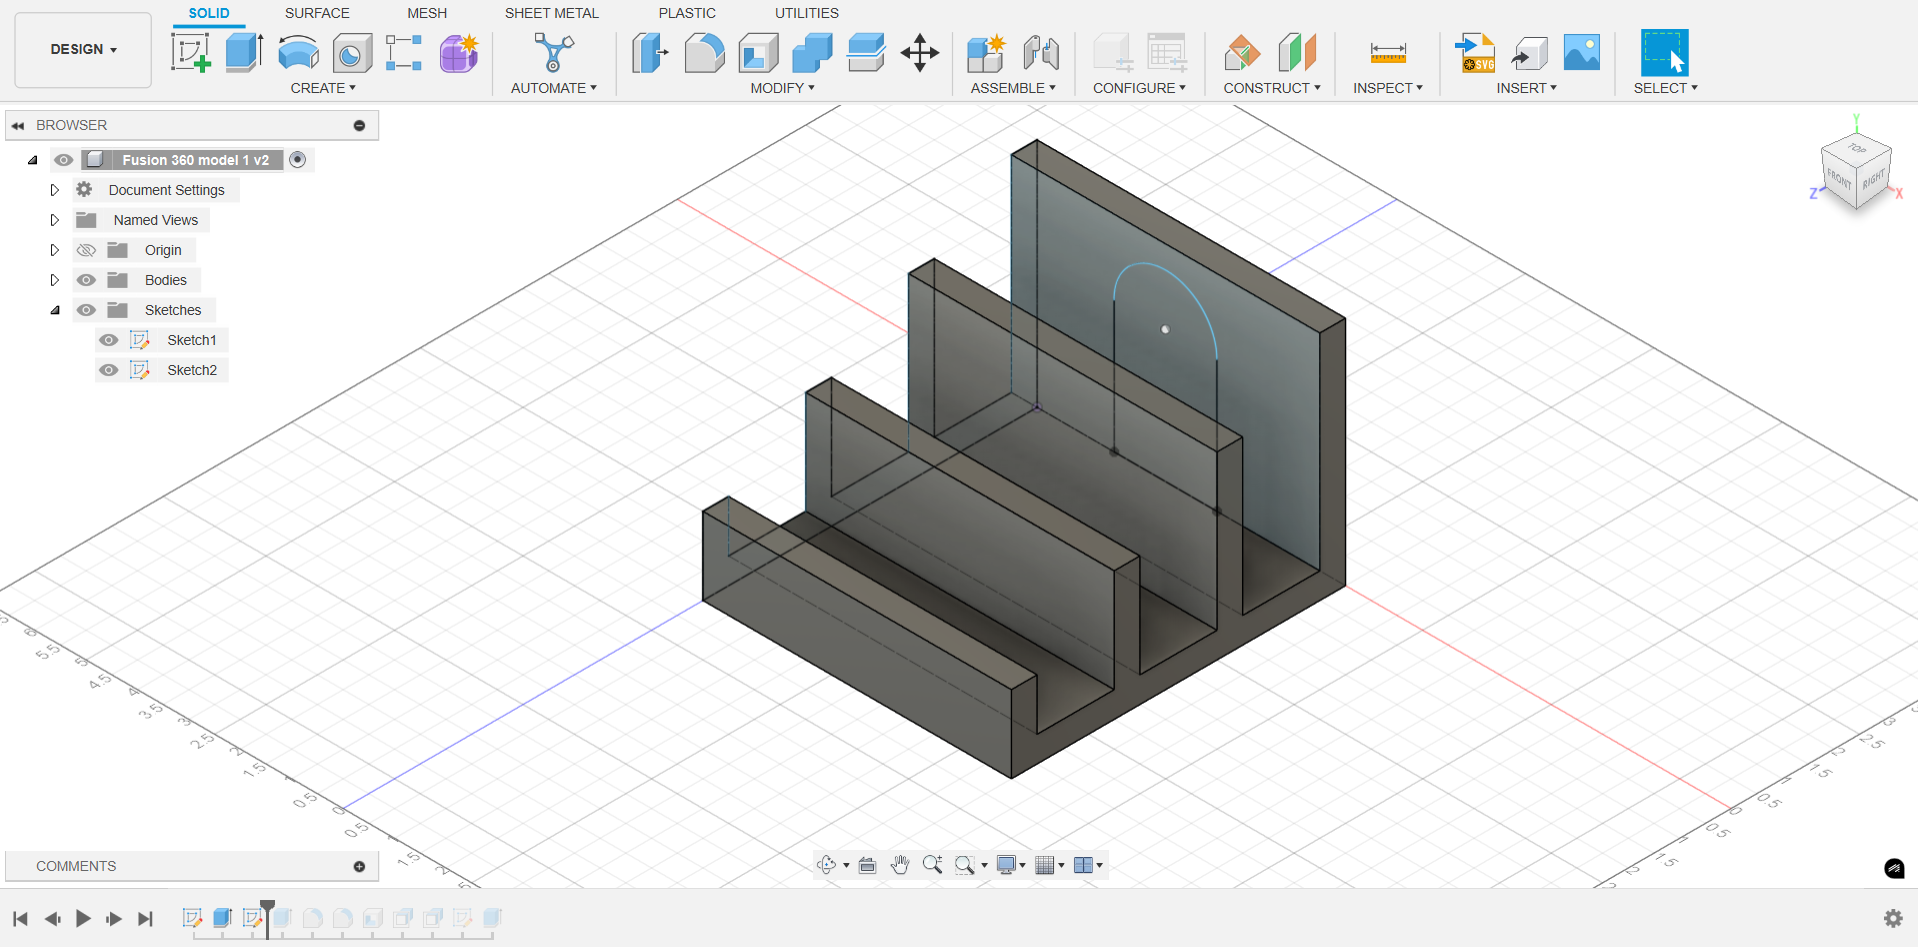Select the Measure tool under Inspect

tap(1388, 53)
